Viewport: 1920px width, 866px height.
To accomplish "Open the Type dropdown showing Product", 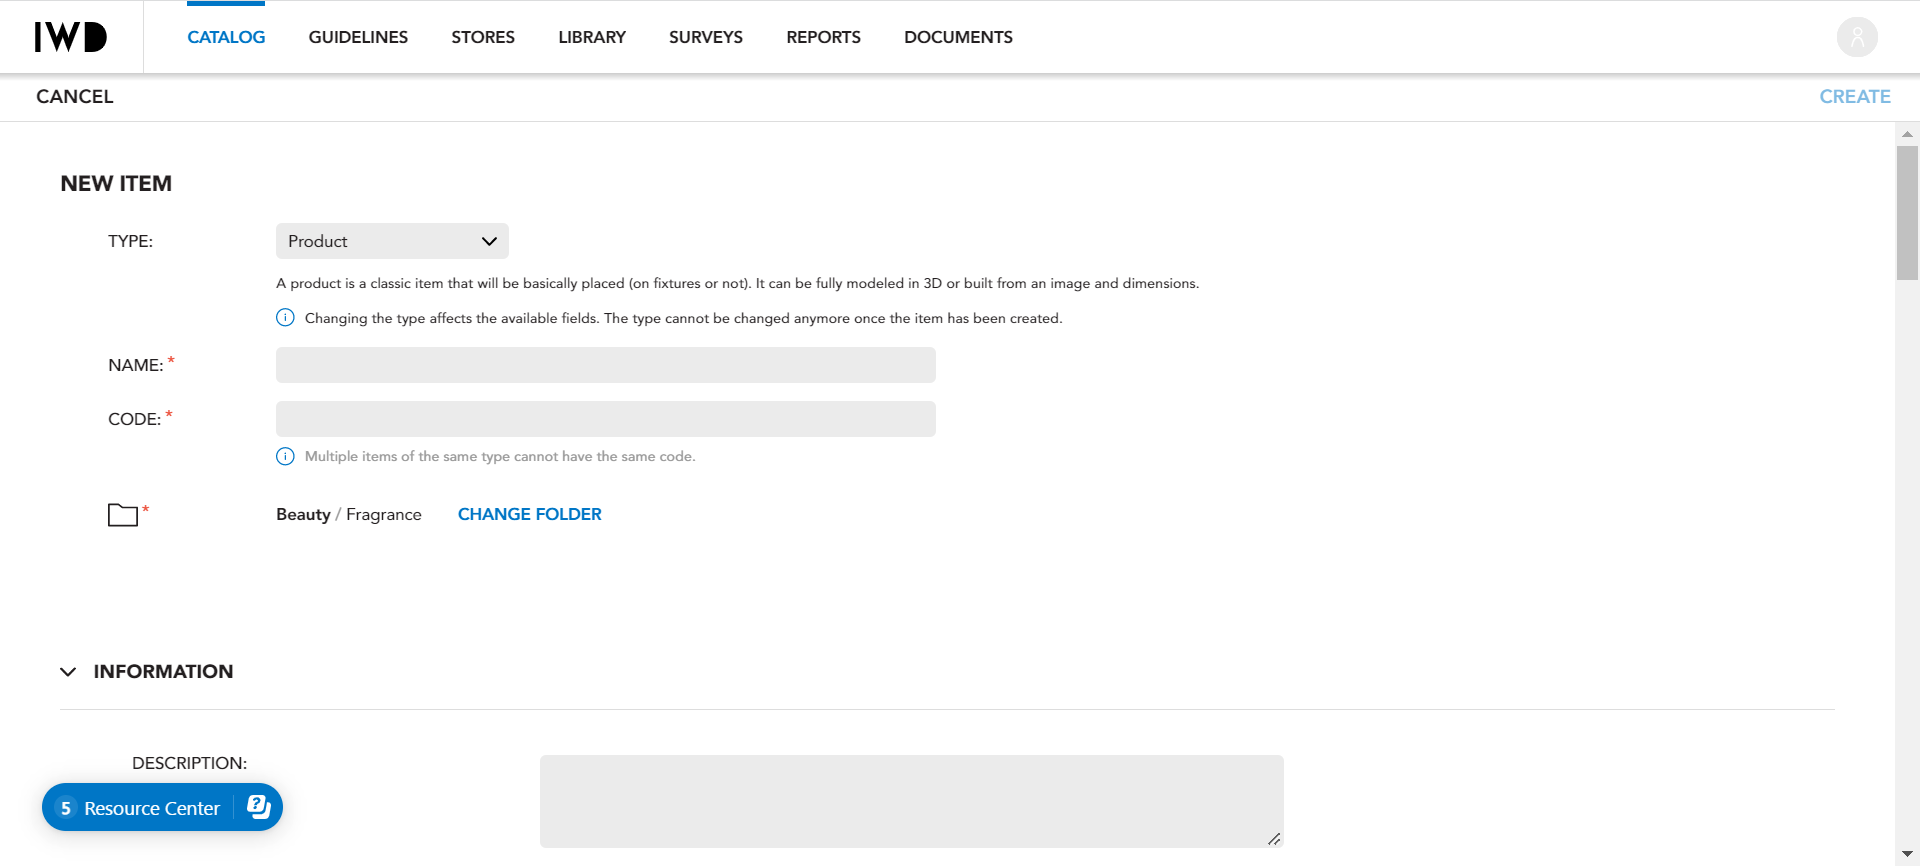I will [x=392, y=241].
